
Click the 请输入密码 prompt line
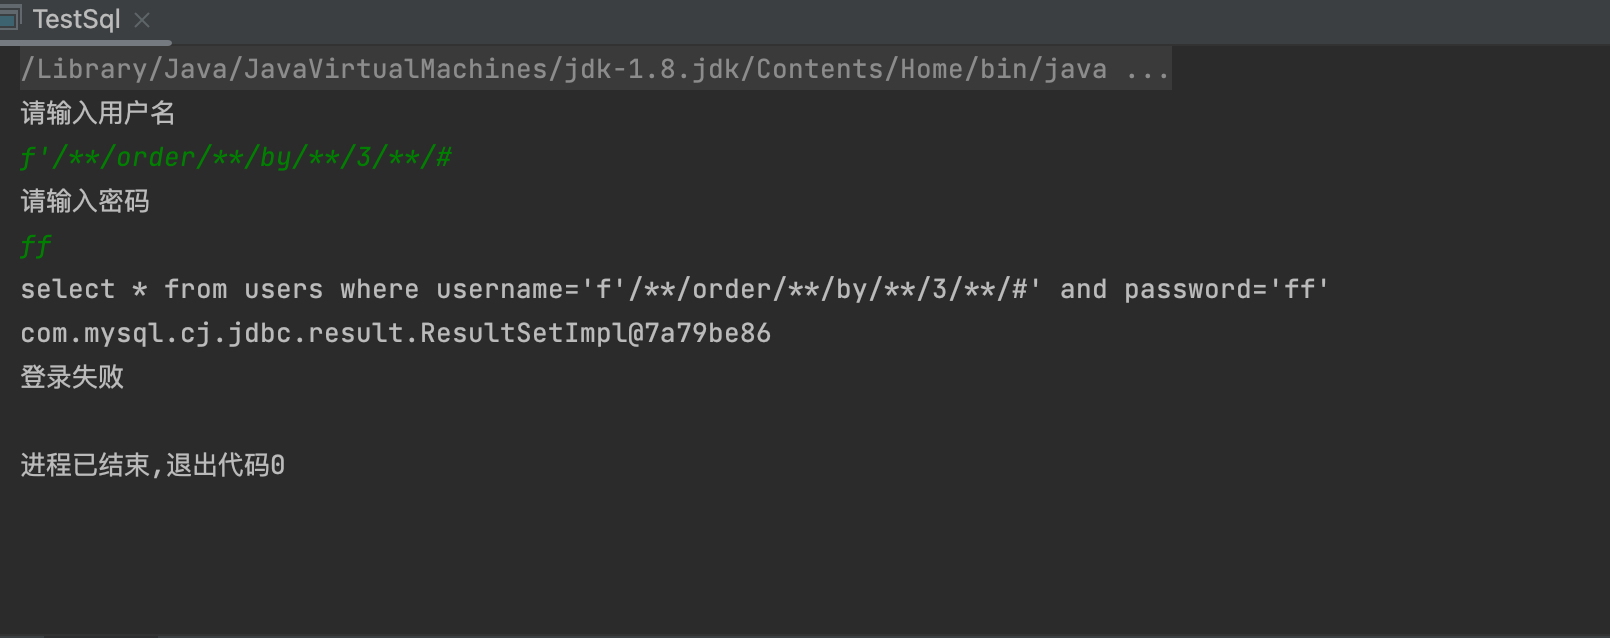pos(85,201)
